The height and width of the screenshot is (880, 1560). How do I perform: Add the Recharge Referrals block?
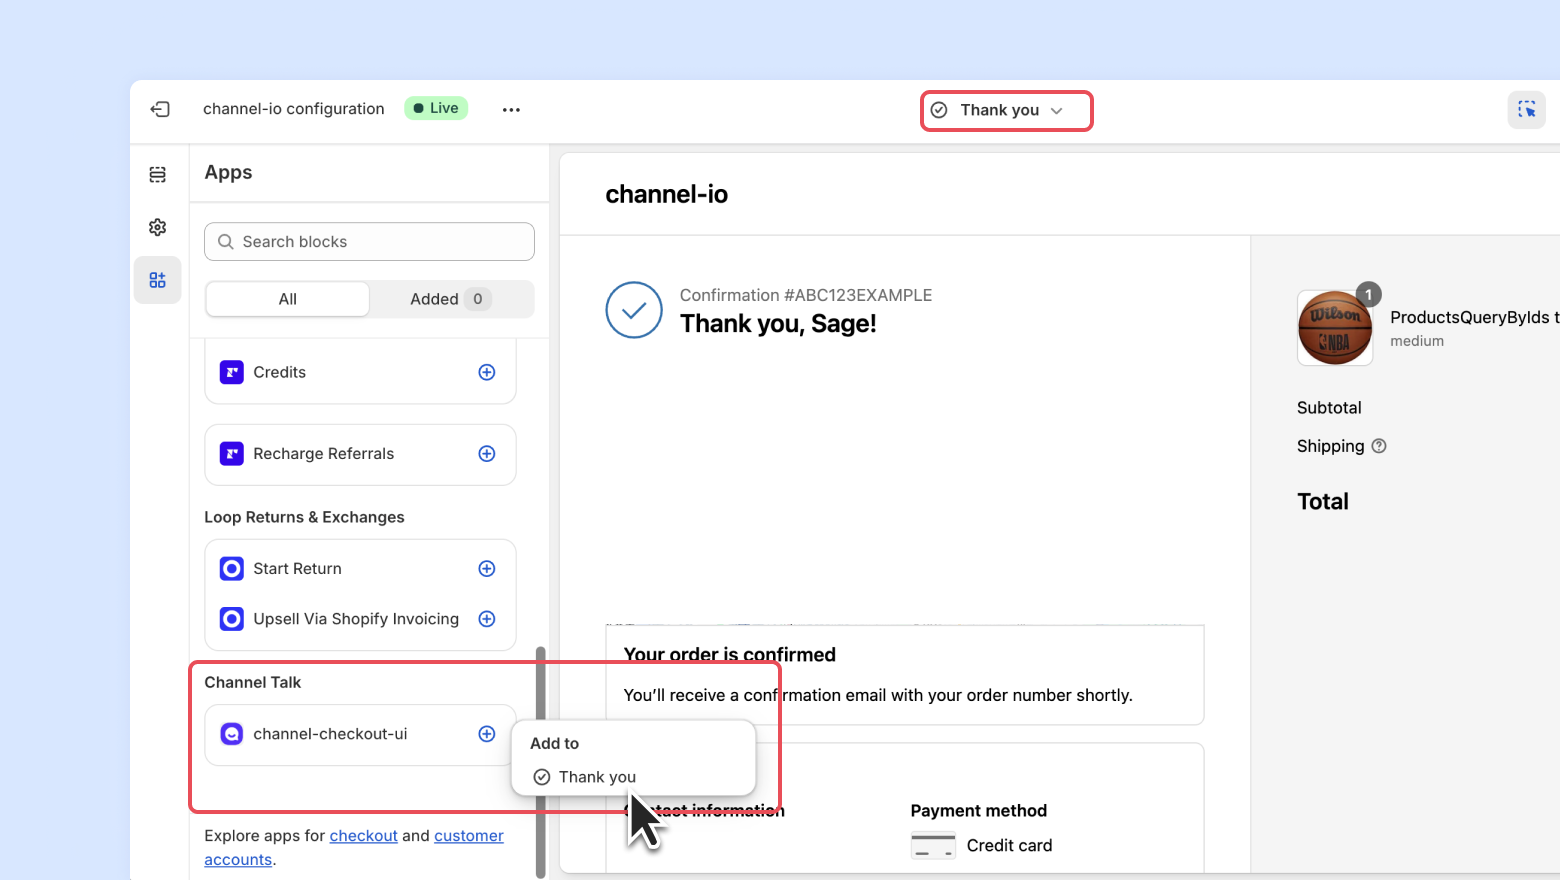(487, 454)
